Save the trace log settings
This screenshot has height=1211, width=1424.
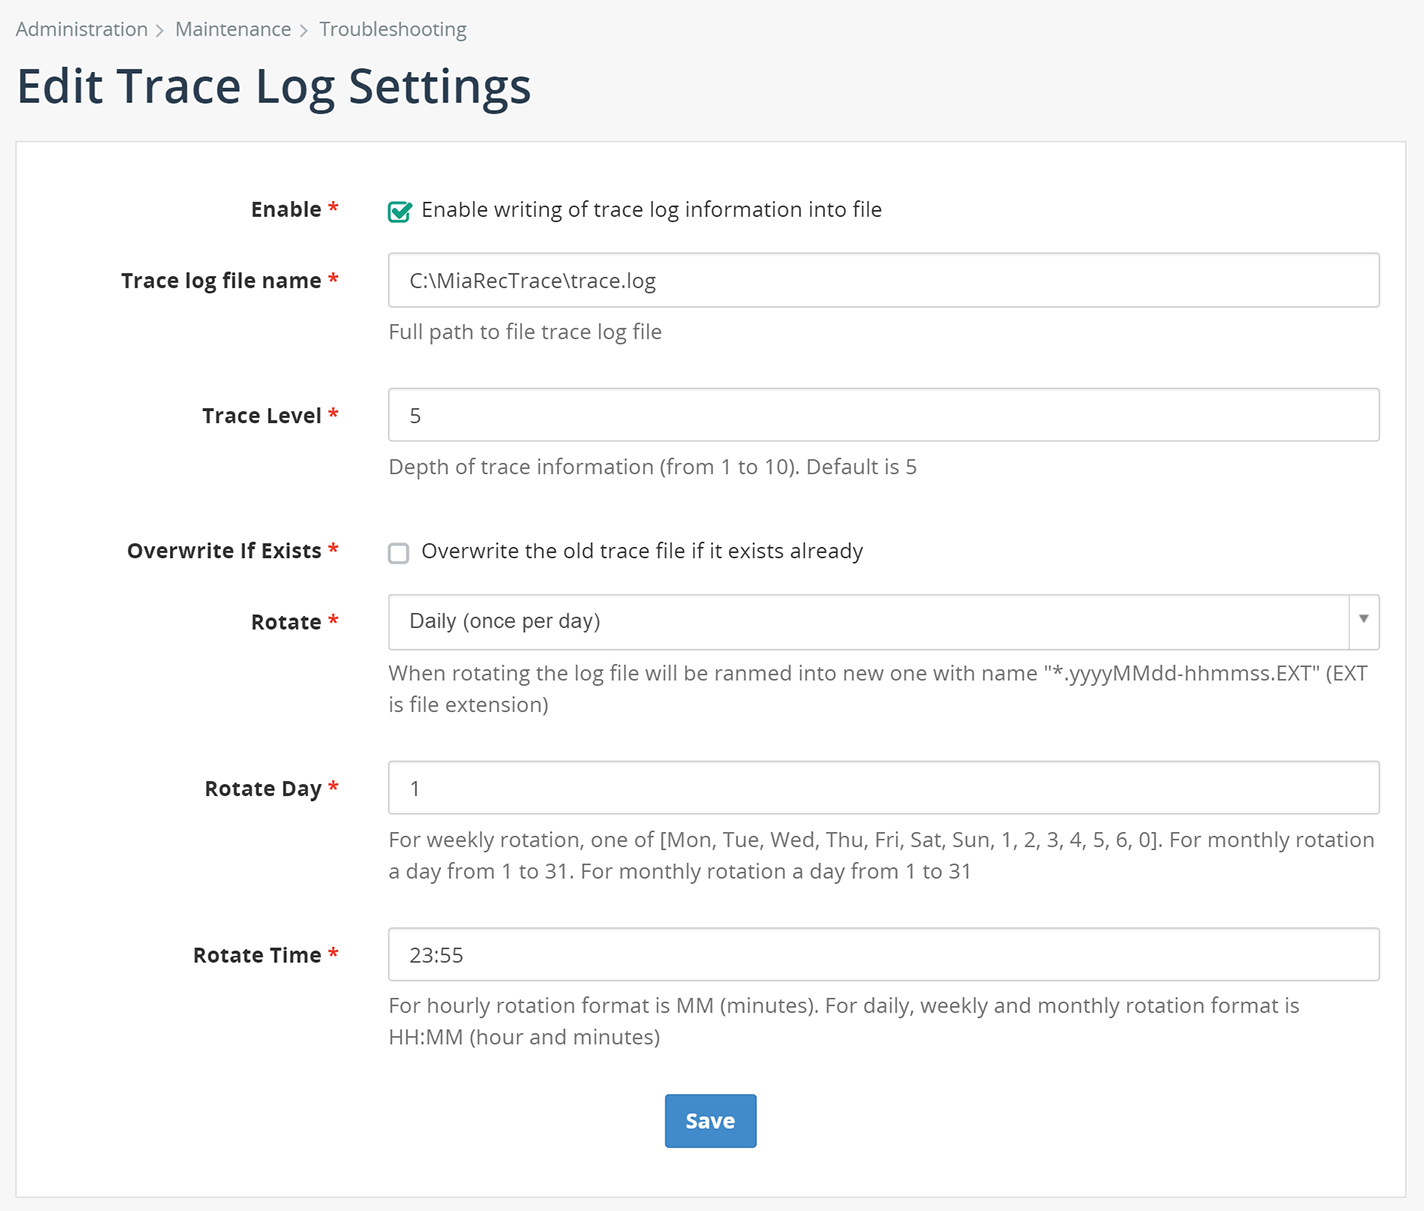click(x=710, y=1121)
